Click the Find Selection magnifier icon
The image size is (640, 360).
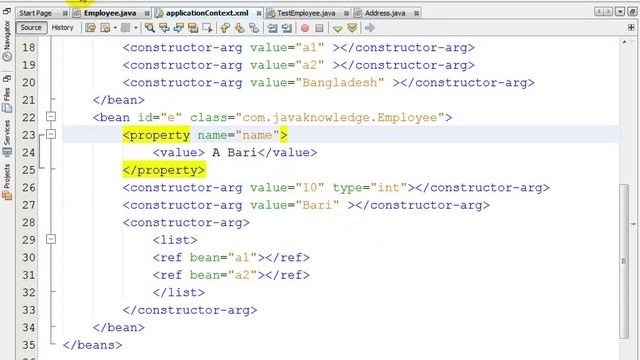(x=150, y=28)
